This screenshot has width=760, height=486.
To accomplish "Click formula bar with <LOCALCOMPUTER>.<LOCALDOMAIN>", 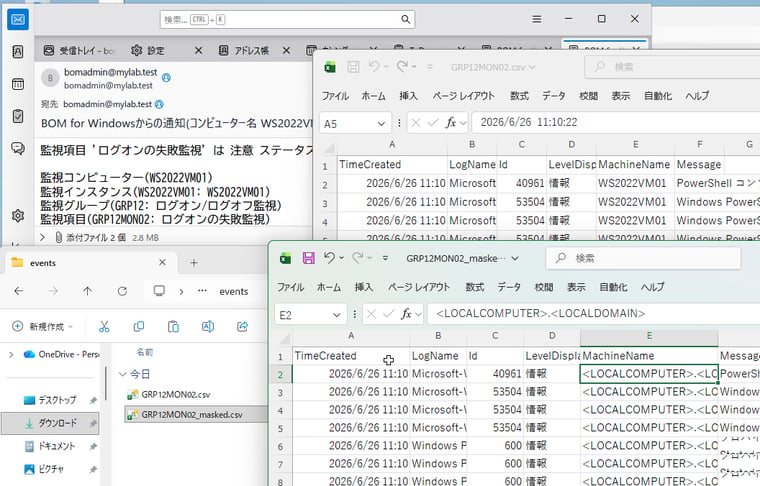I will (594, 314).
